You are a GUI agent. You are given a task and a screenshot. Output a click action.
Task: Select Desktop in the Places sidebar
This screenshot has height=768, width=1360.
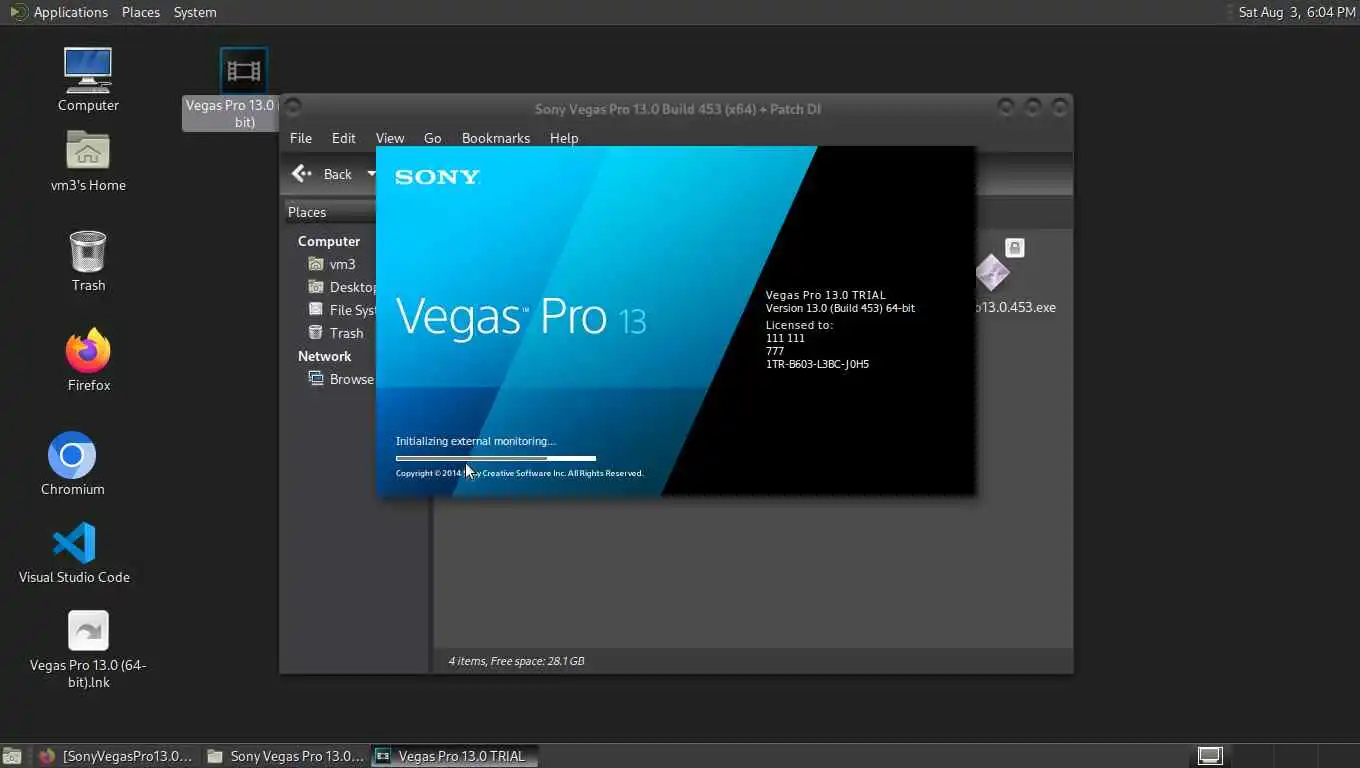tap(342, 287)
